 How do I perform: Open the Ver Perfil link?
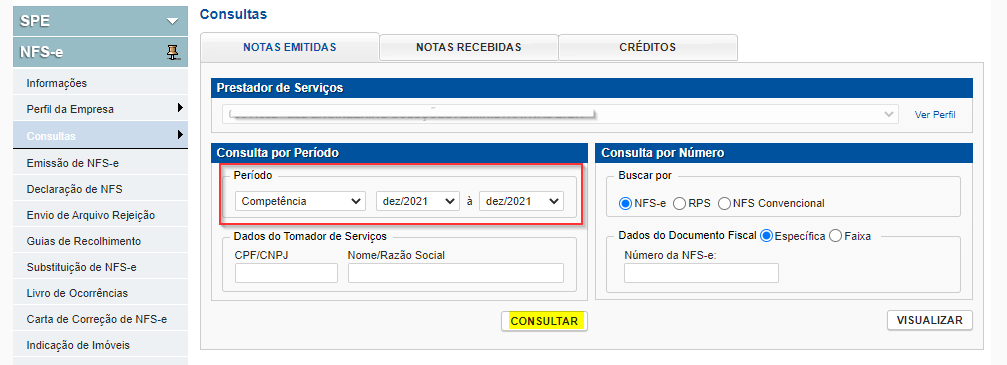(935, 115)
